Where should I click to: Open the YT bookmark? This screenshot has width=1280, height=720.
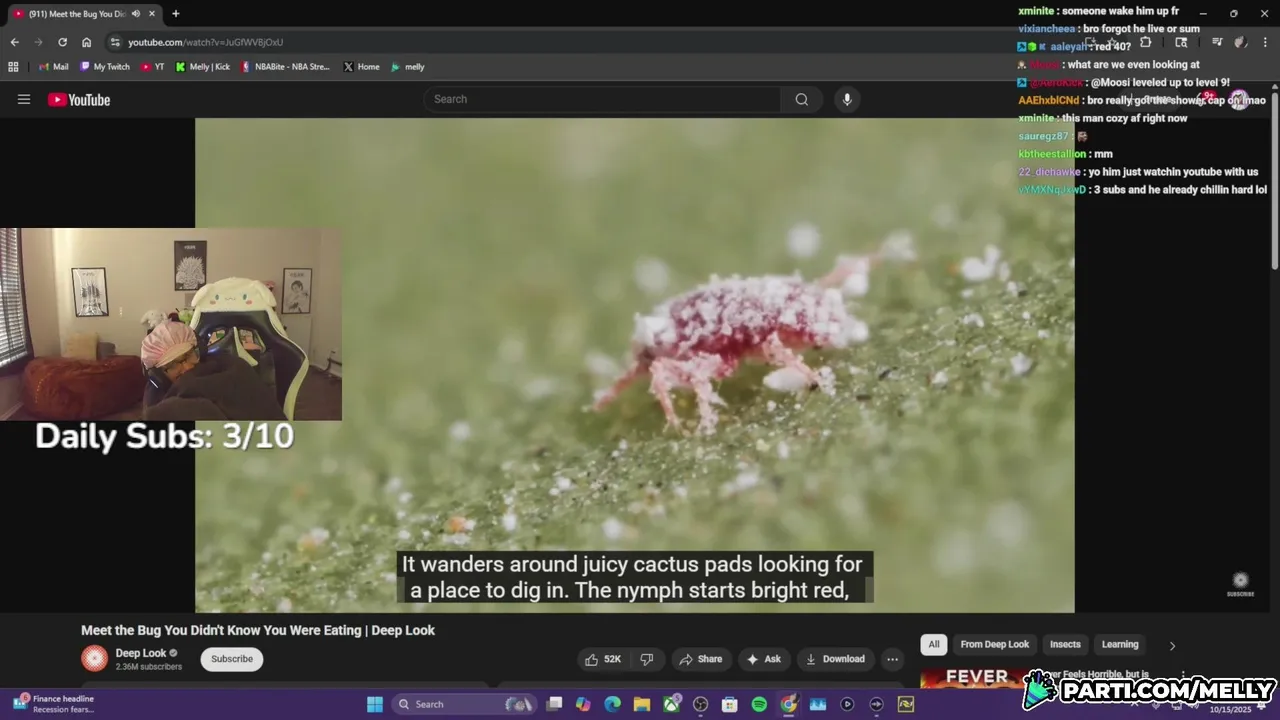[153, 67]
